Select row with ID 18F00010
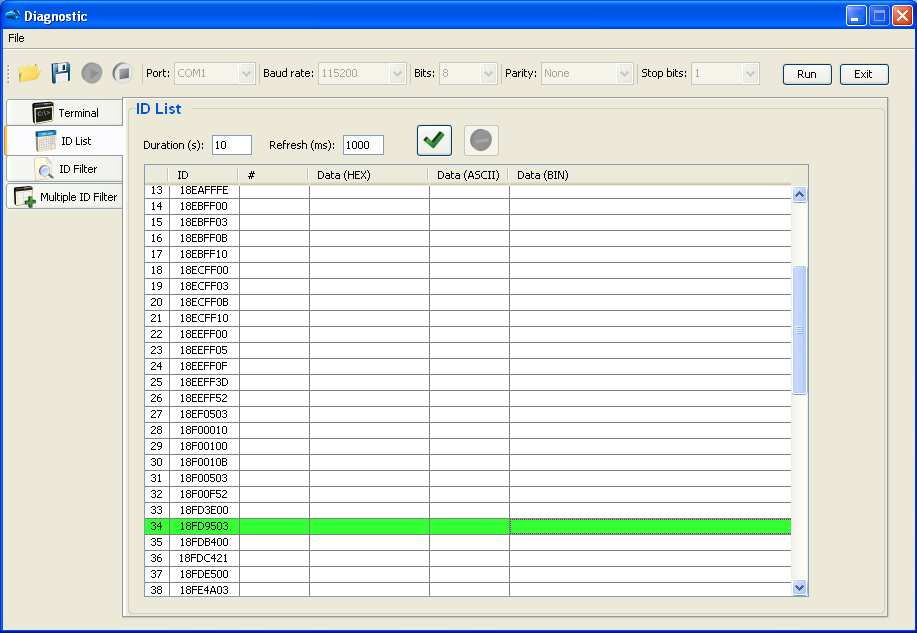917x633 pixels. 468,430
